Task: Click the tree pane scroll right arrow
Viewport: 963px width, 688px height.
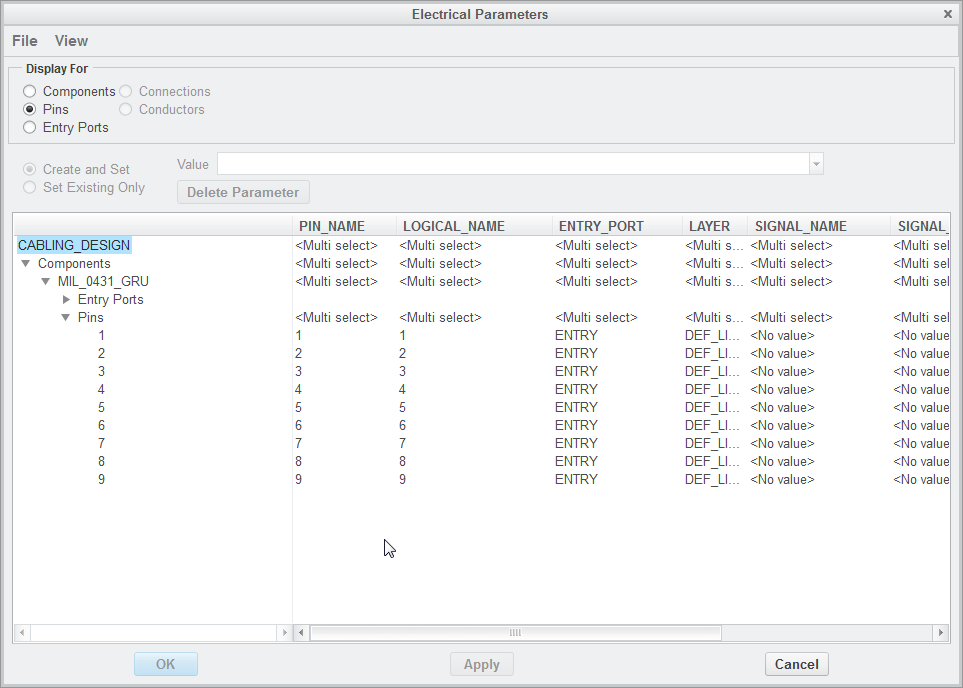Action: point(284,633)
